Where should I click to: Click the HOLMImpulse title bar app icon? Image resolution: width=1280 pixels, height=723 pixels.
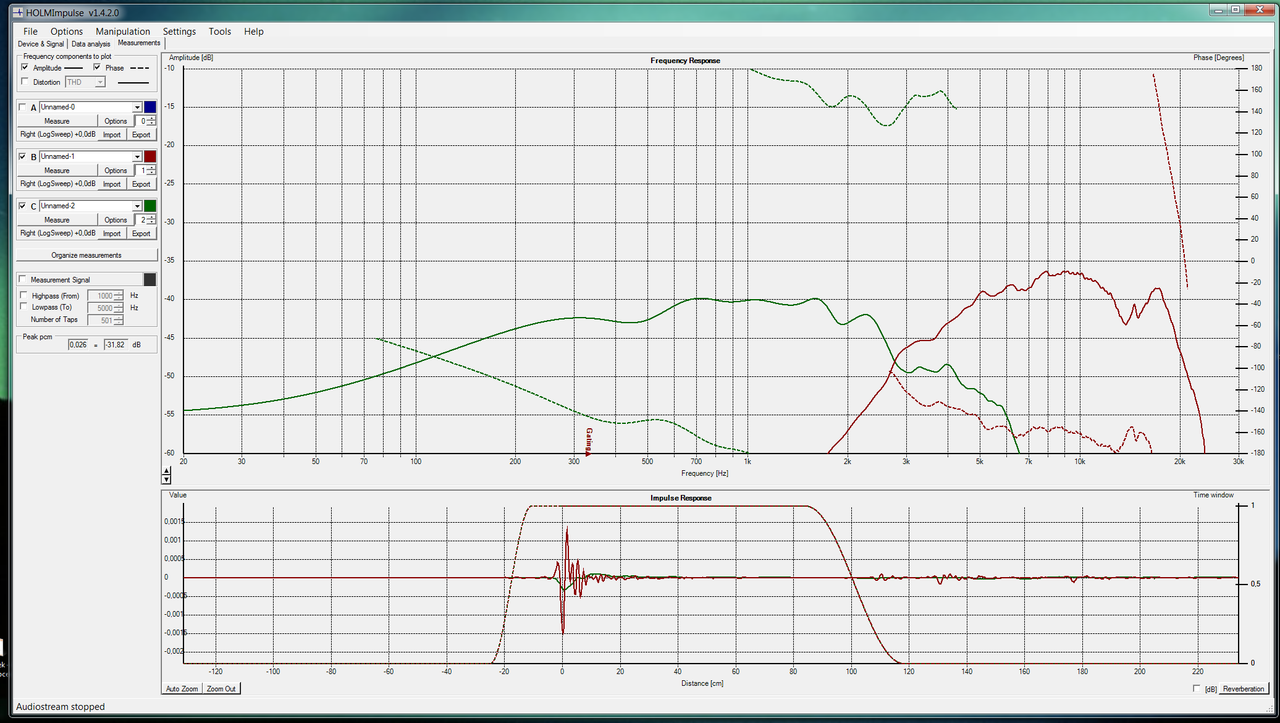(x=16, y=11)
